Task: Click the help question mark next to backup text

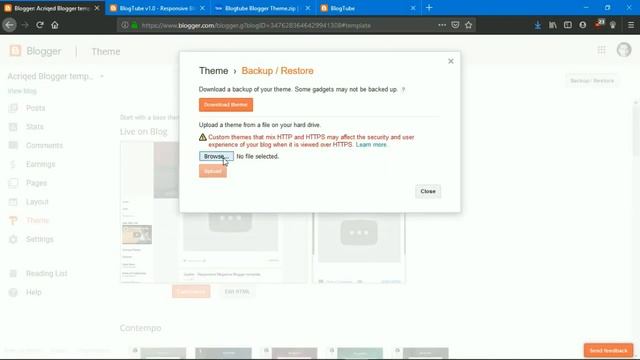Action: (x=403, y=89)
